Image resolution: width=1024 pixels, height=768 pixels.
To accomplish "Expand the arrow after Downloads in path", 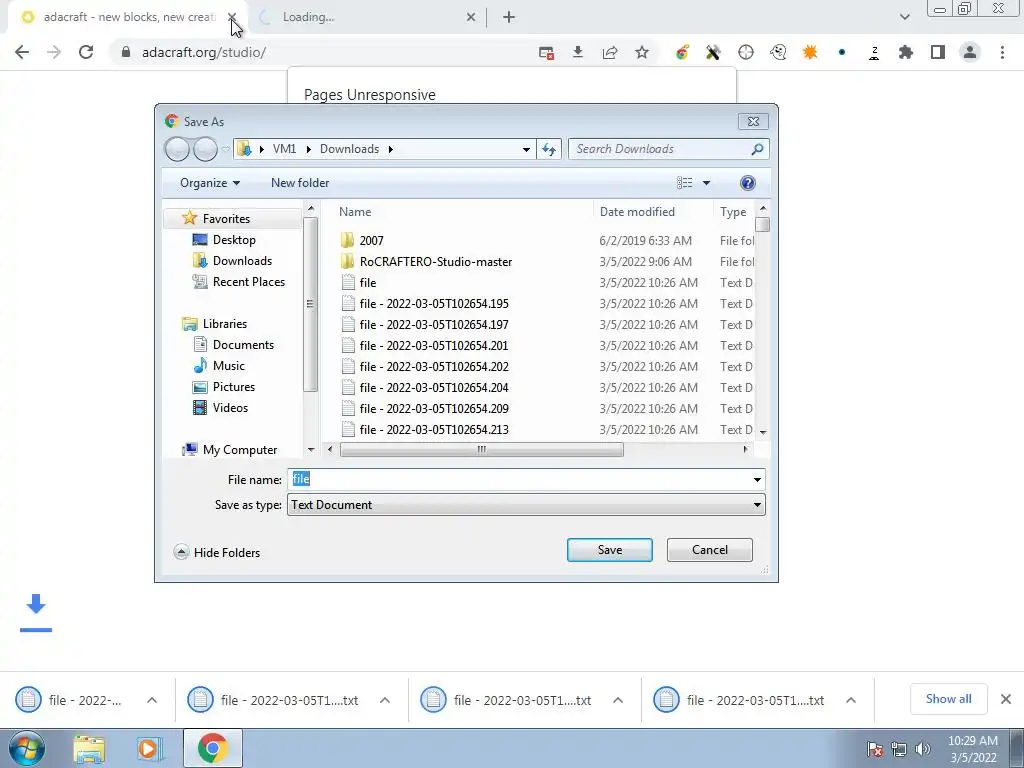I will (391, 150).
